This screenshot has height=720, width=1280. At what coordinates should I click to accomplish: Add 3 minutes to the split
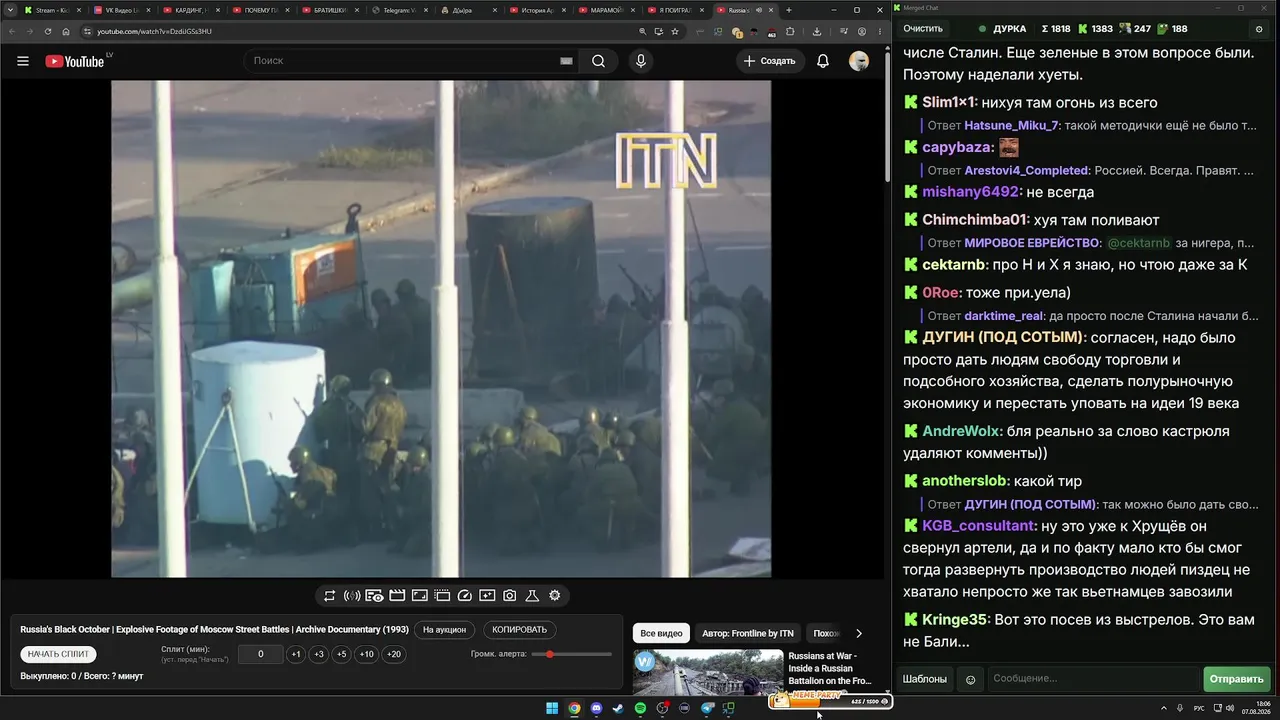(319, 654)
